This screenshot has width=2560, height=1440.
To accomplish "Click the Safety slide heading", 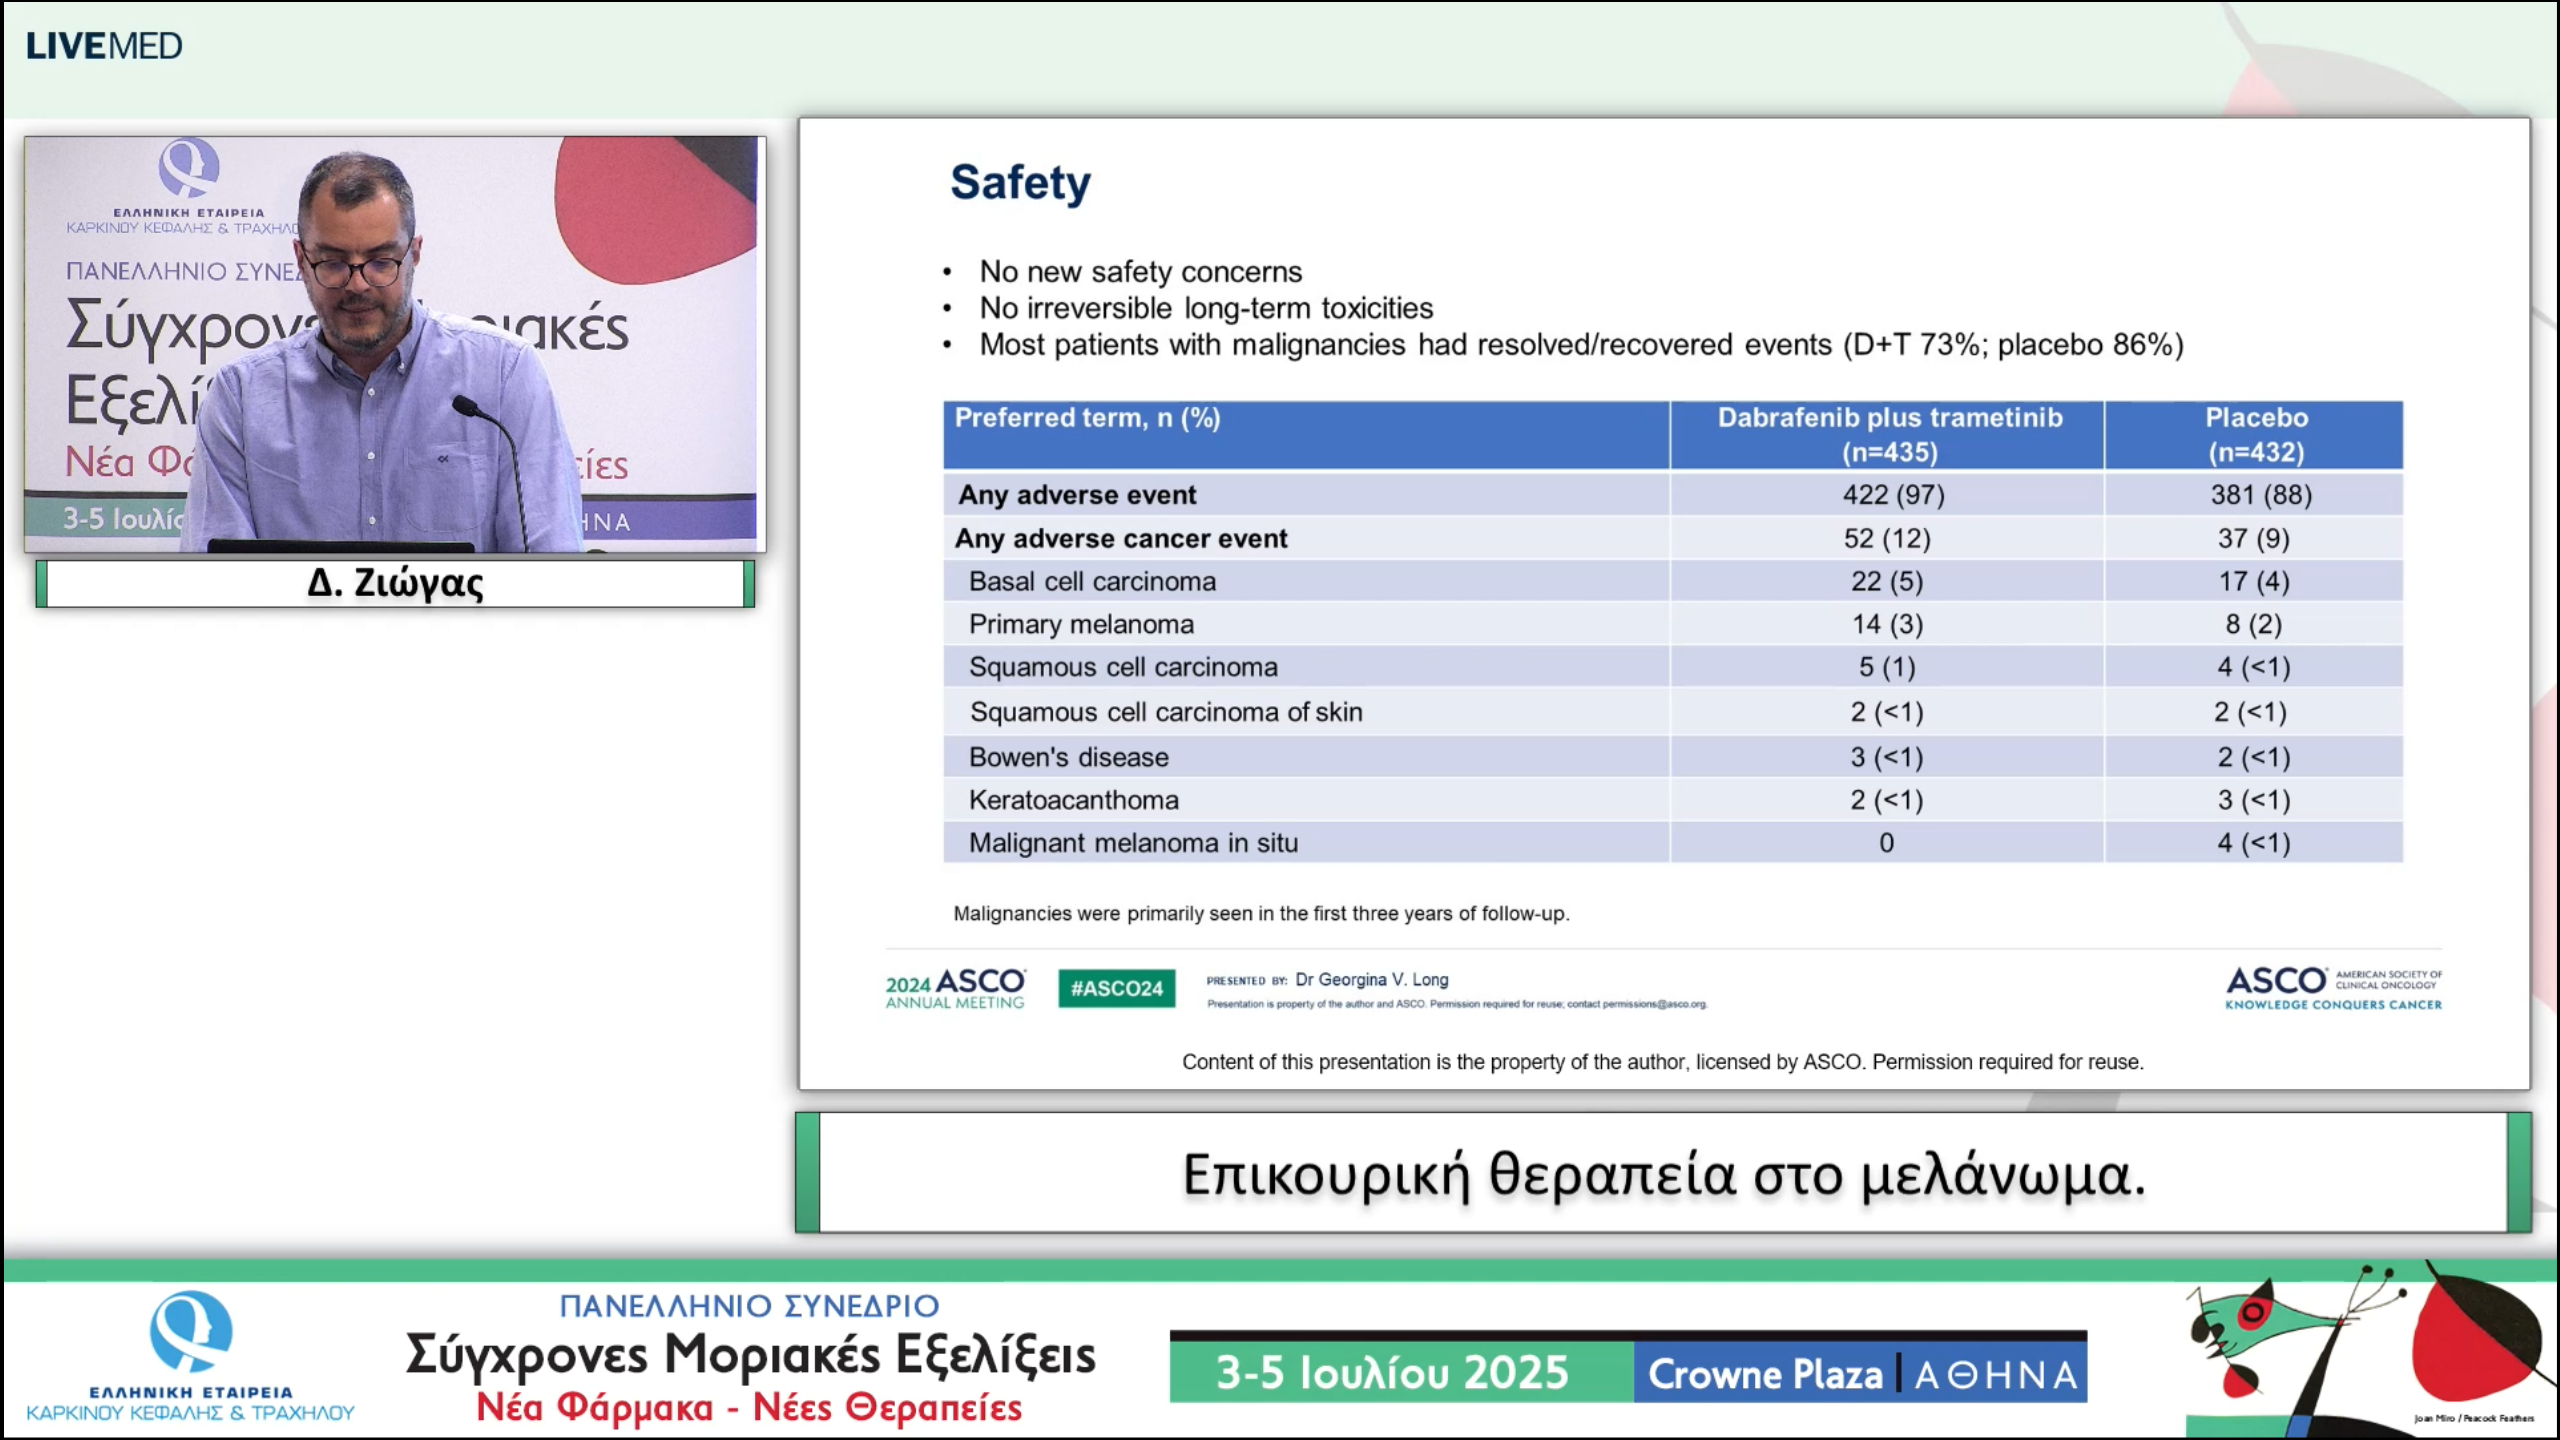I will [1019, 182].
